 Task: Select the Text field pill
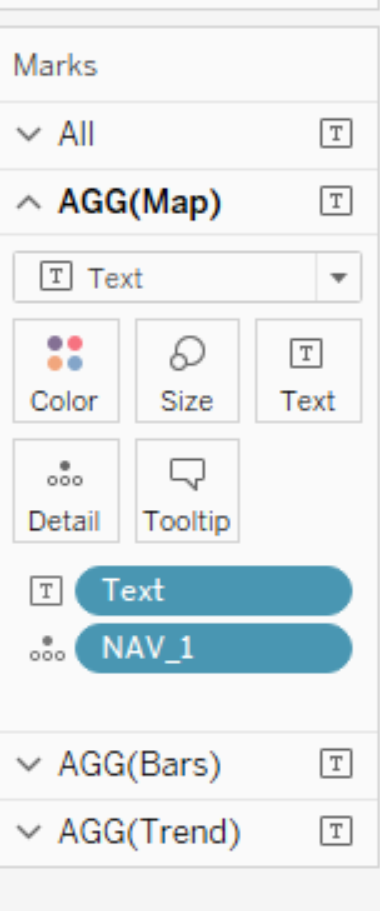click(214, 591)
